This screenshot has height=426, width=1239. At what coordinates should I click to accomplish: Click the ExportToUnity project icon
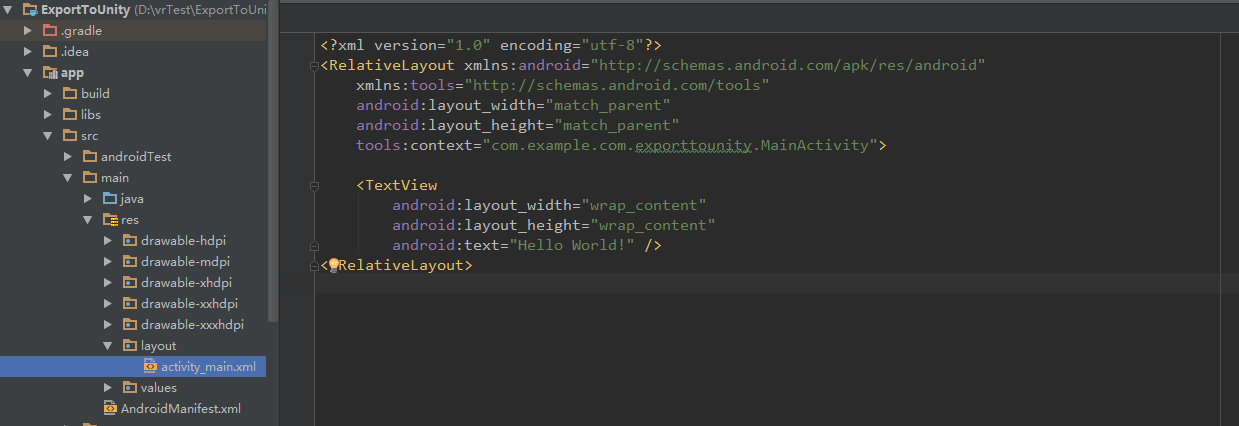(30, 10)
